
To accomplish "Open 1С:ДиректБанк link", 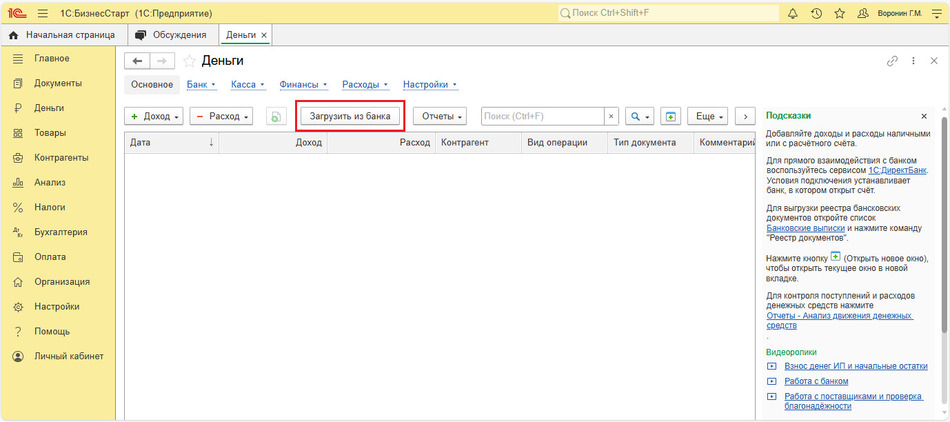I will (898, 171).
